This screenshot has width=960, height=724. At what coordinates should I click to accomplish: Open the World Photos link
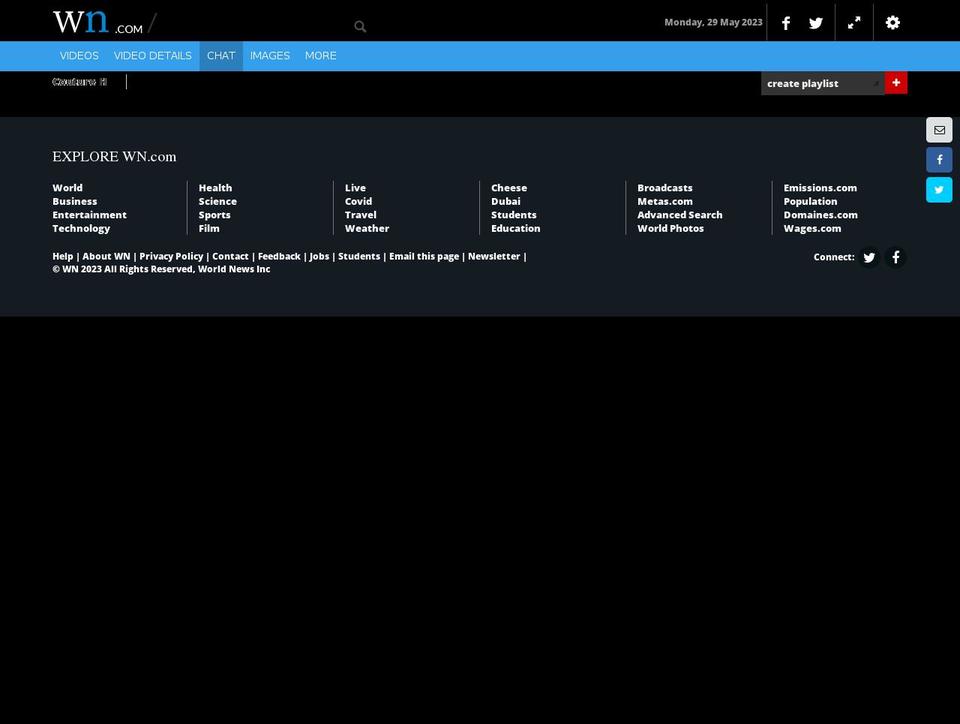(670, 228)
